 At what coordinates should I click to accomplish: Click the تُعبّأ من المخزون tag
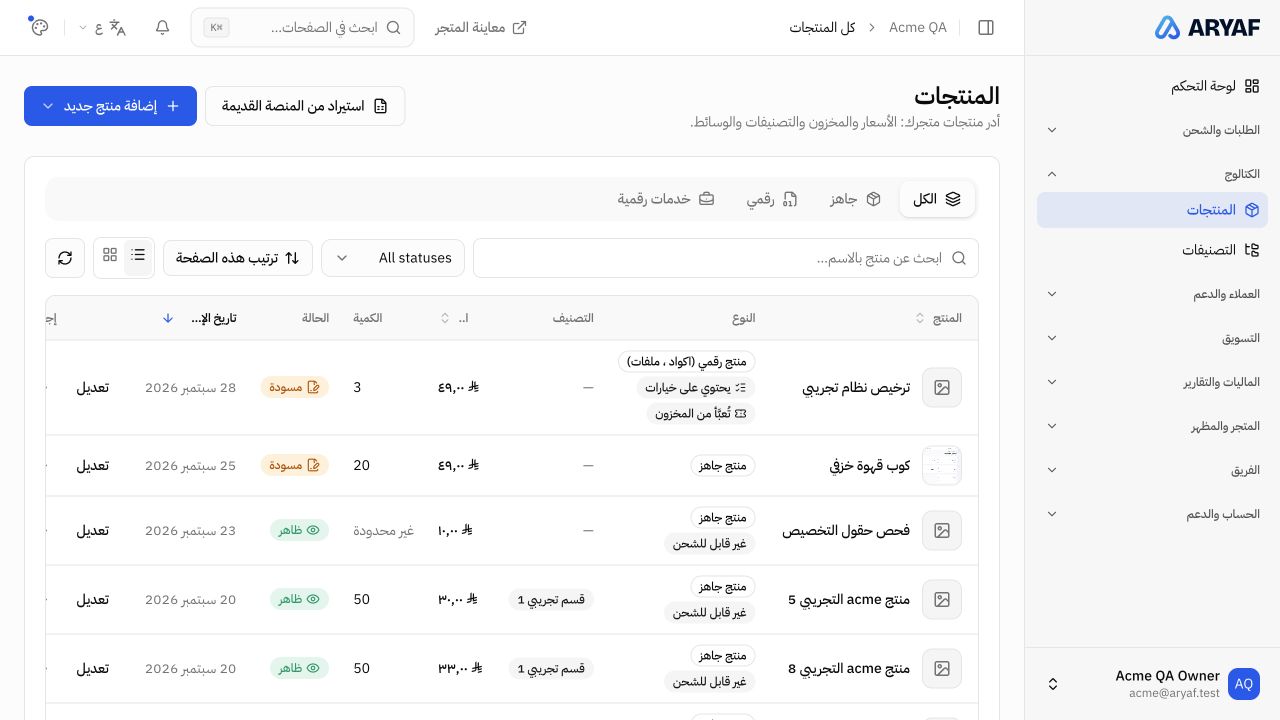pos(701,413)
